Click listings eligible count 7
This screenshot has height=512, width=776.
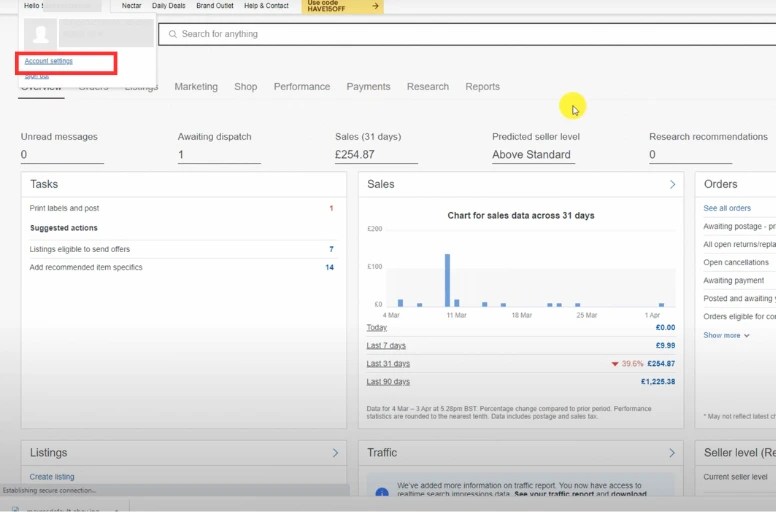(331, 249)
